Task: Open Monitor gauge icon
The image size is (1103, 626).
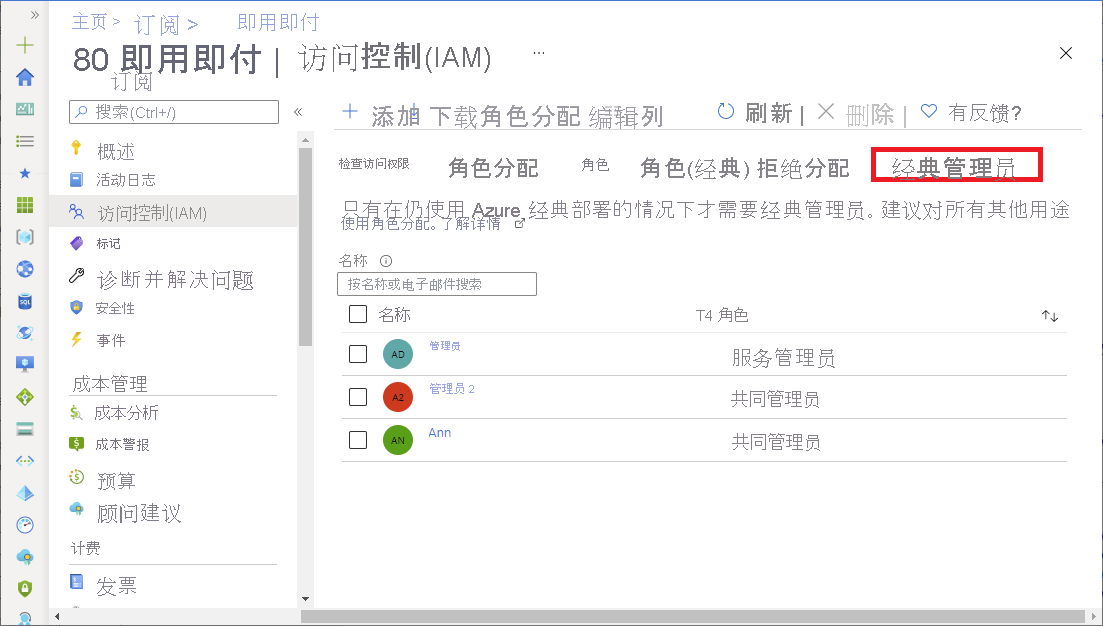Action: pos(25,525)
